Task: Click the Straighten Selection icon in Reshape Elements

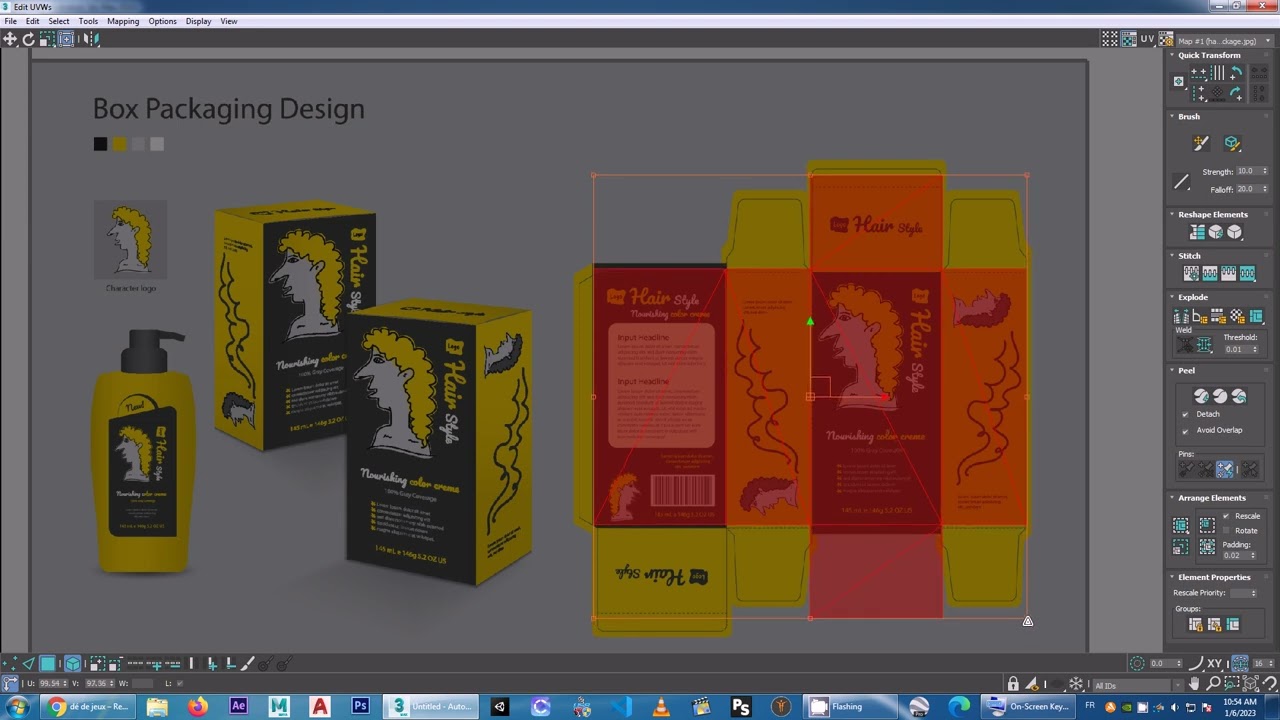Action: point(1197,232)
